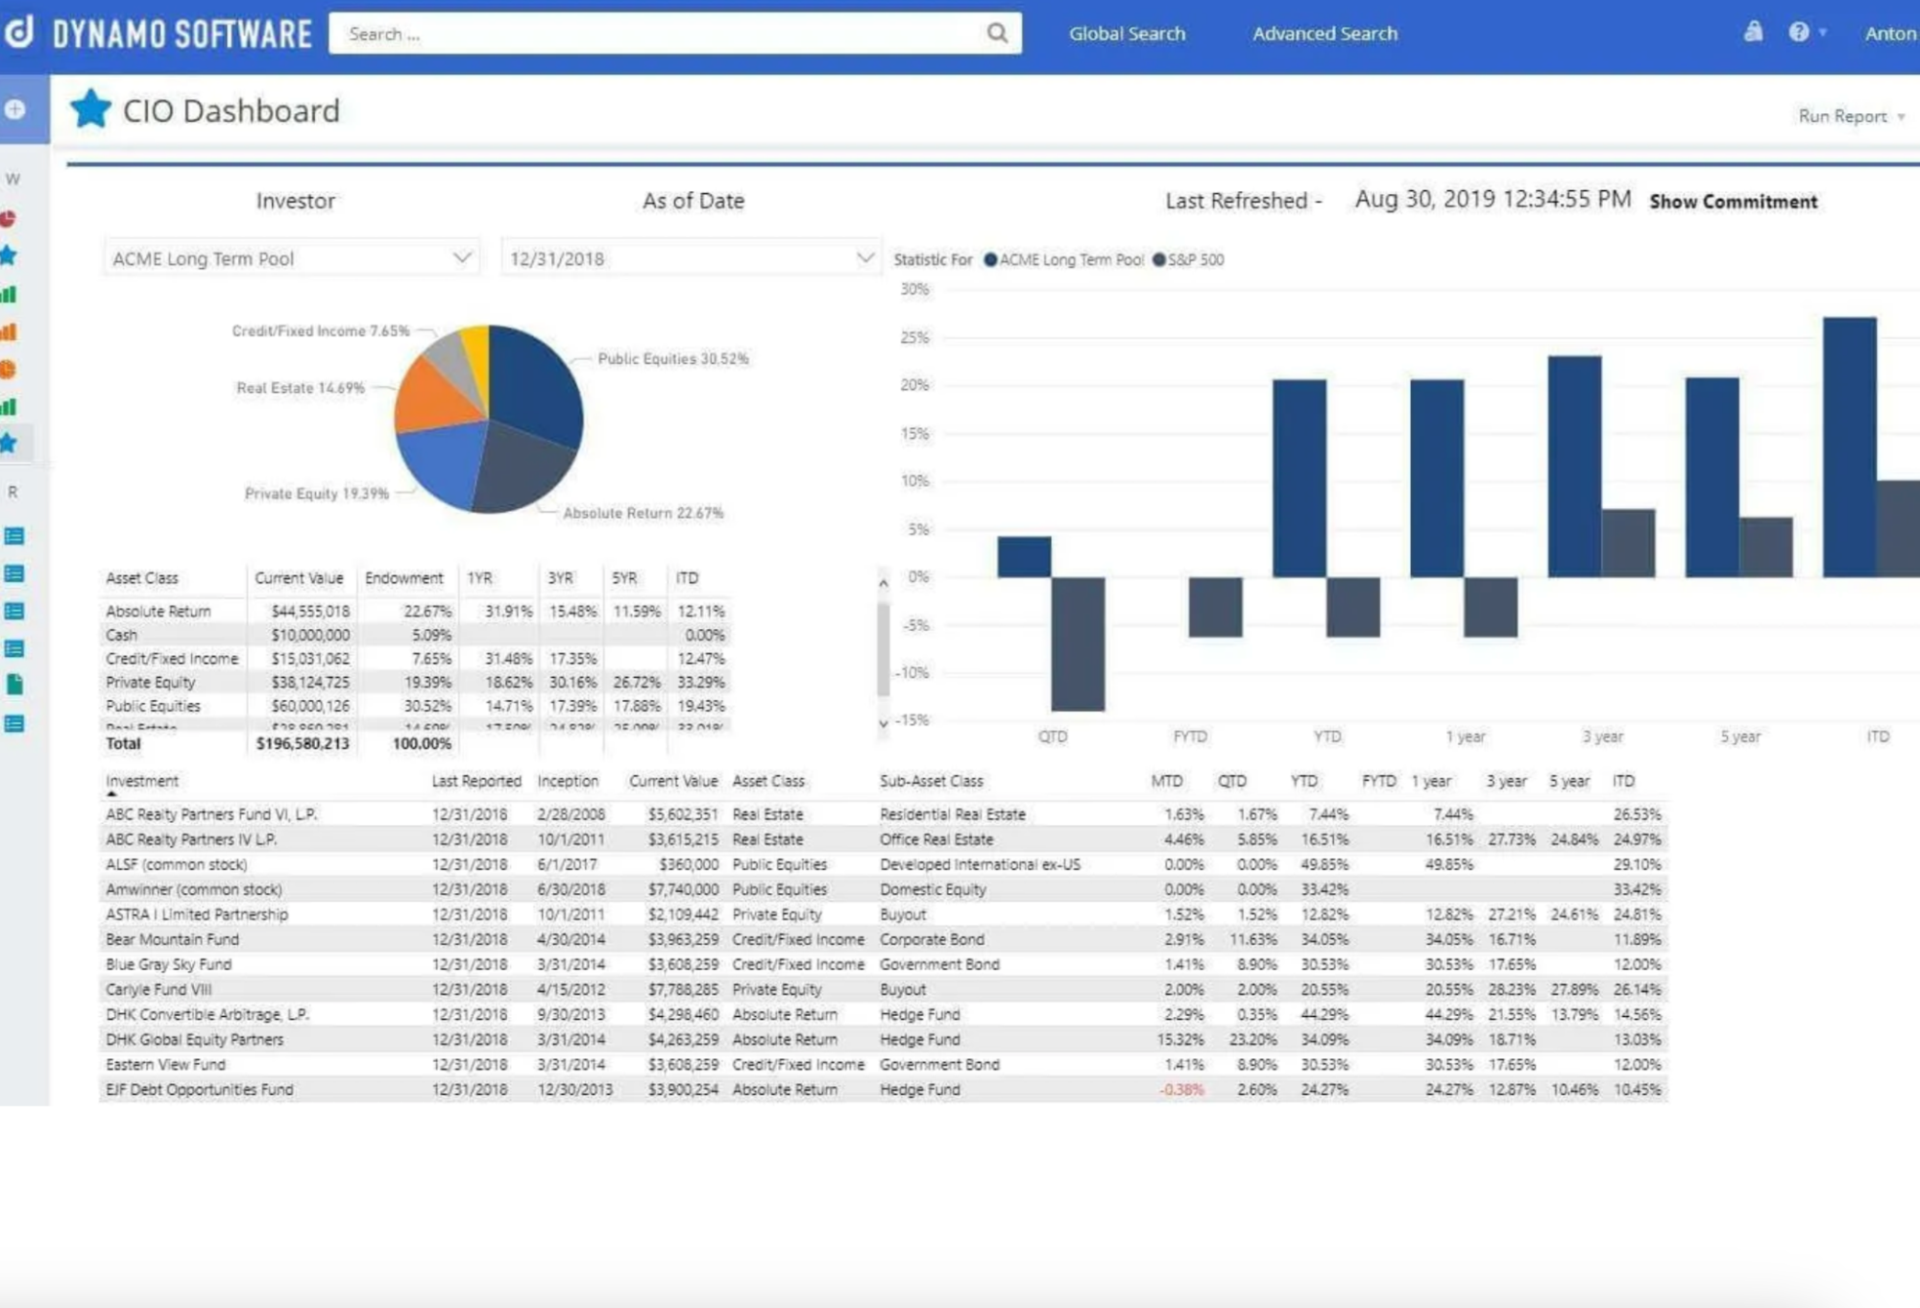Open the green document icon in sidebar
This screenshot has width=1920, height=1308.
tap(14, 684)
